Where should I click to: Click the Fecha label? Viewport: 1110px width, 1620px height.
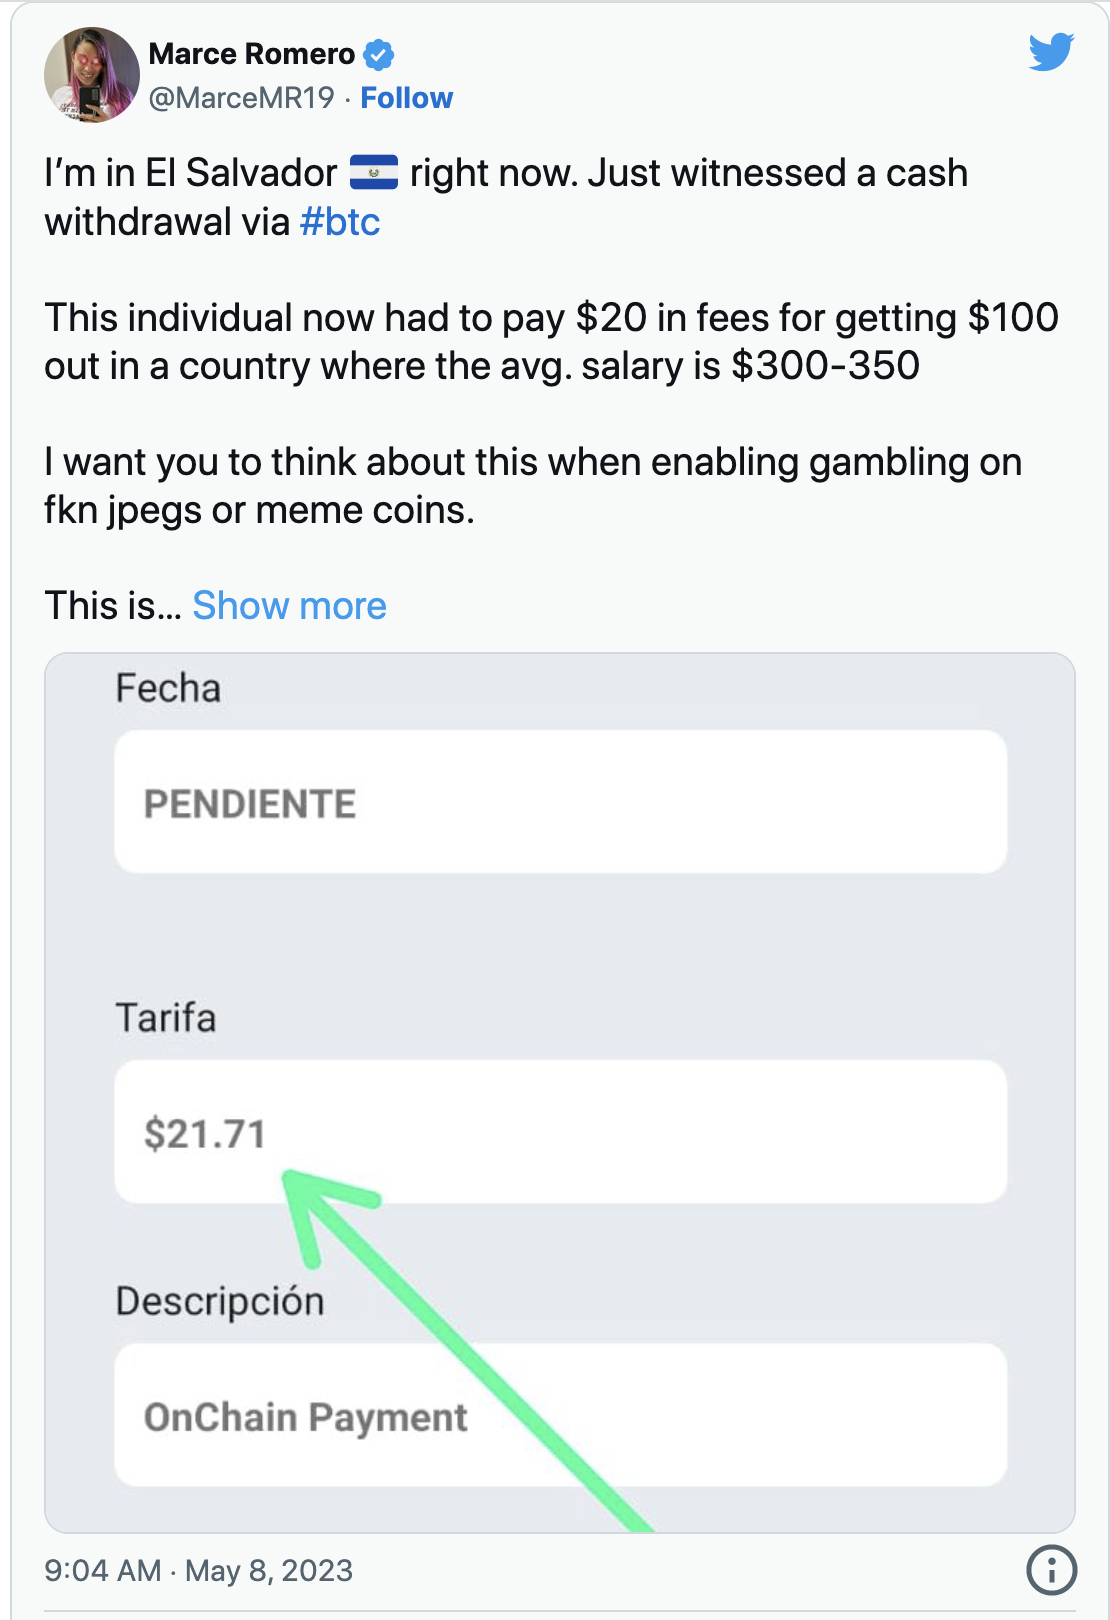point(168,688)
